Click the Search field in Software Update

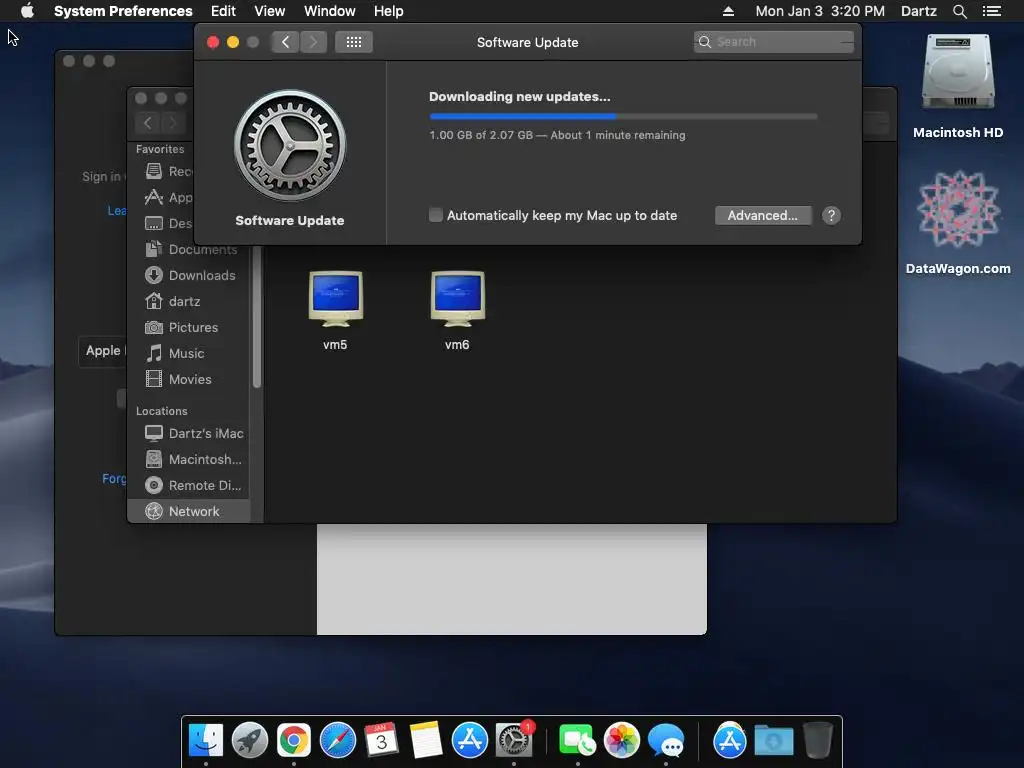coord(773,42)
